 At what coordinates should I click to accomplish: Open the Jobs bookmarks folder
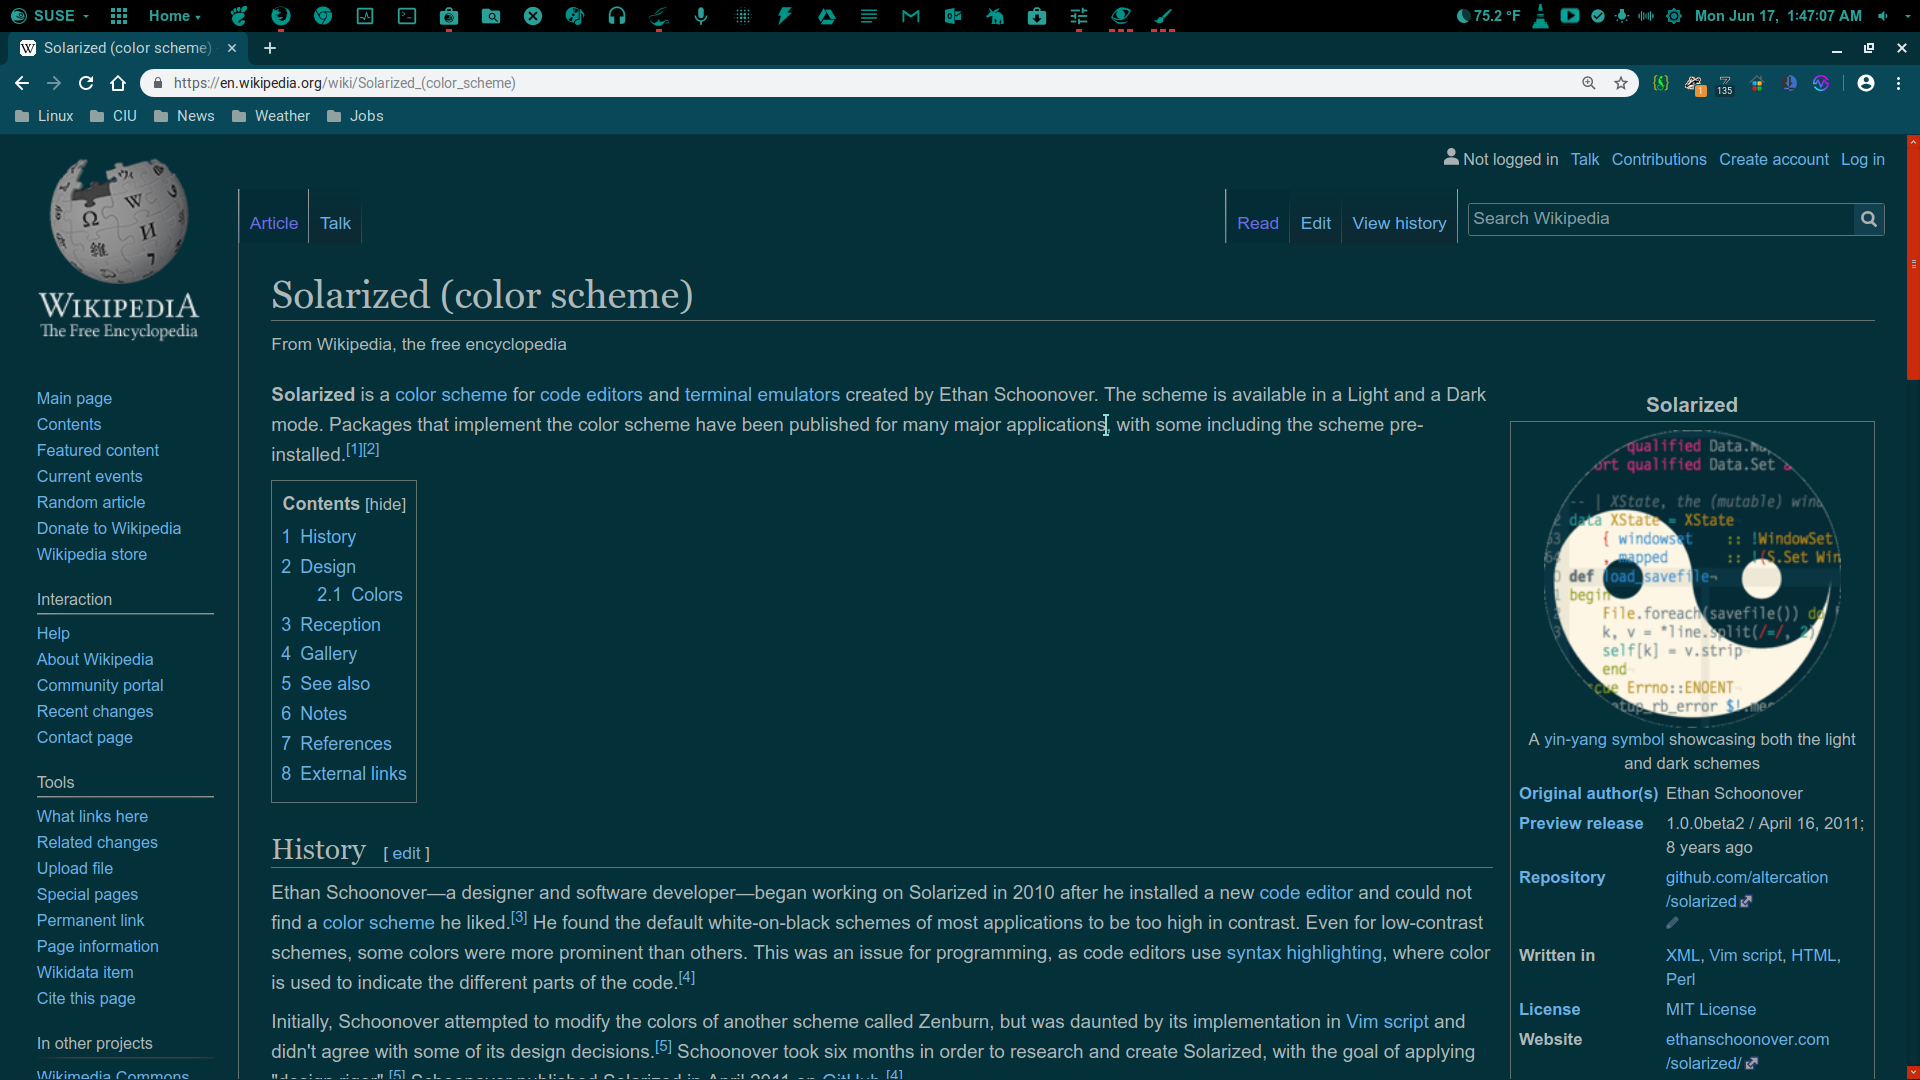pyautogui.click(x=355, y=116)
